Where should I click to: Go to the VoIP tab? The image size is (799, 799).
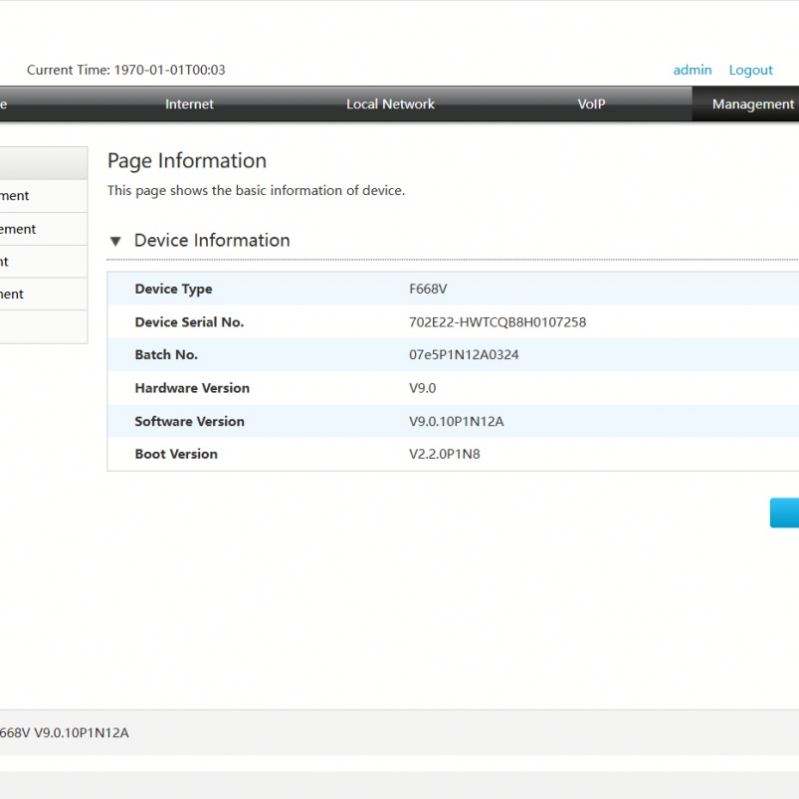tap(591, 104)
